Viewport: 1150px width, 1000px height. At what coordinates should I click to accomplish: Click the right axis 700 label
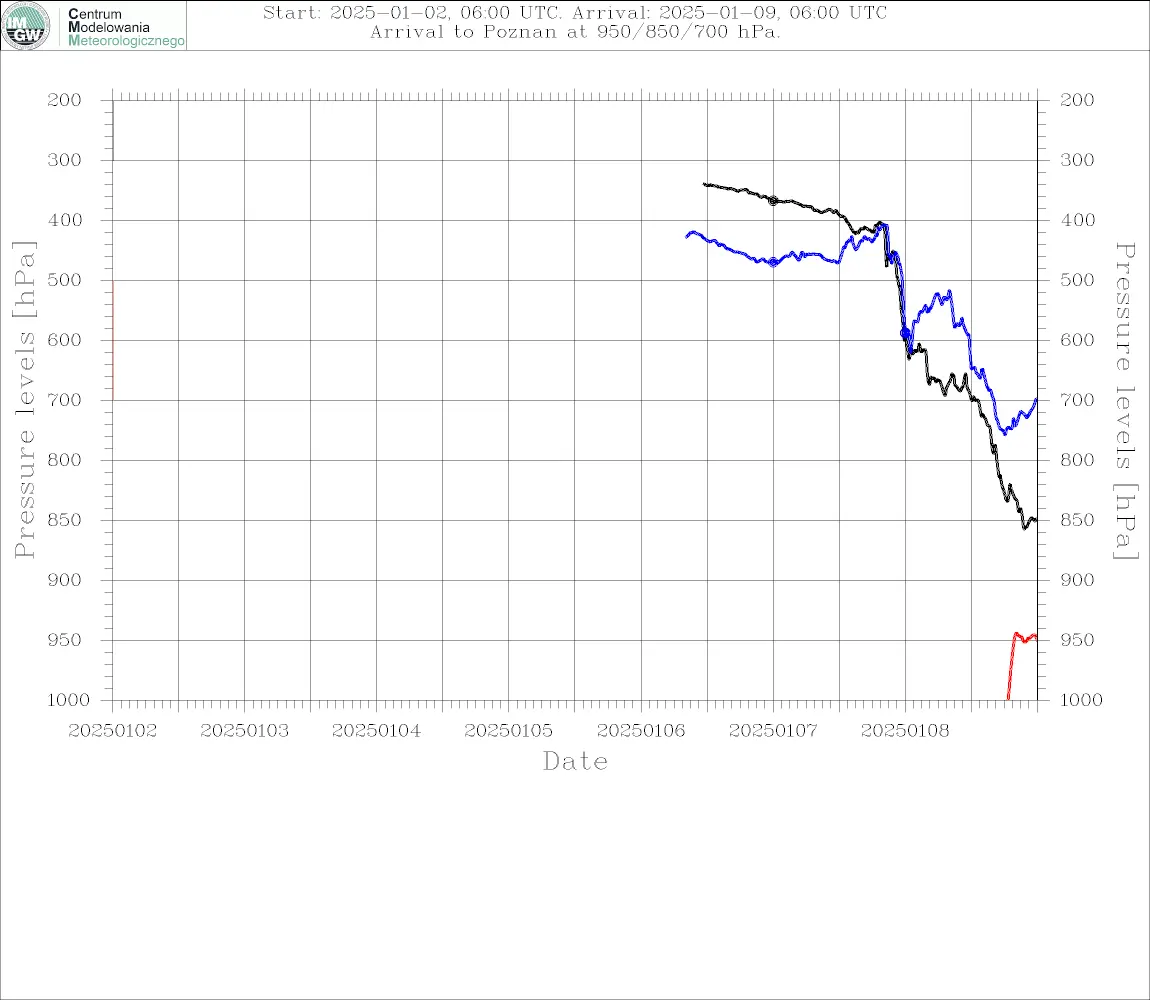pos(1077,401)
